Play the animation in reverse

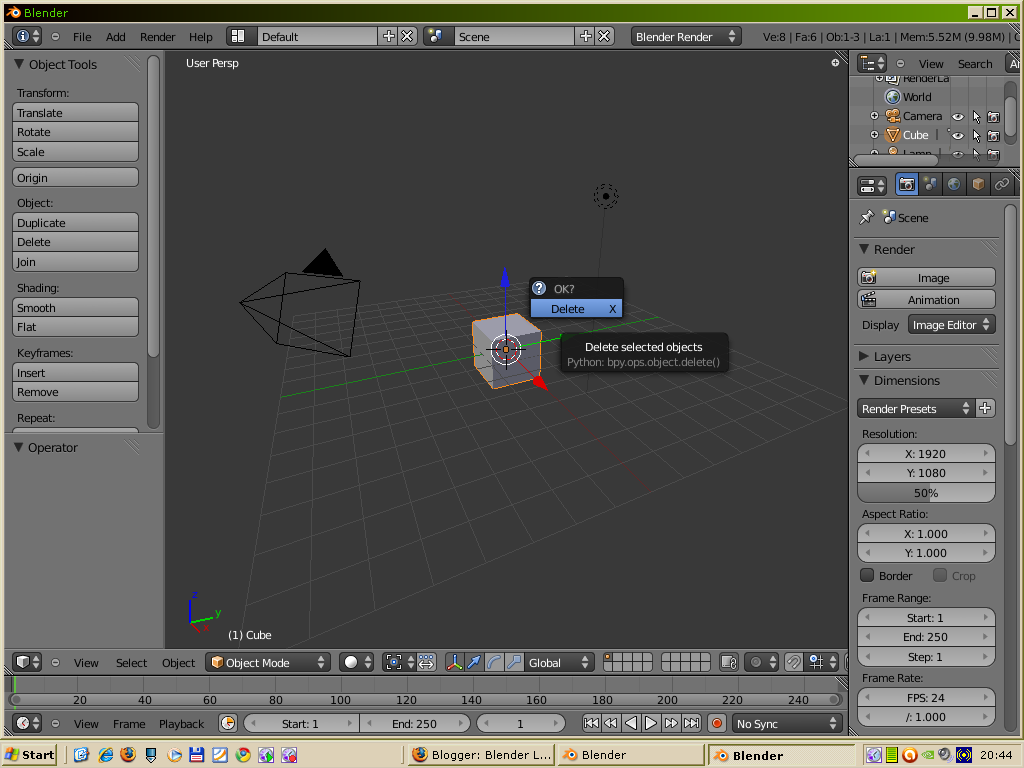(x=631, y=723)
